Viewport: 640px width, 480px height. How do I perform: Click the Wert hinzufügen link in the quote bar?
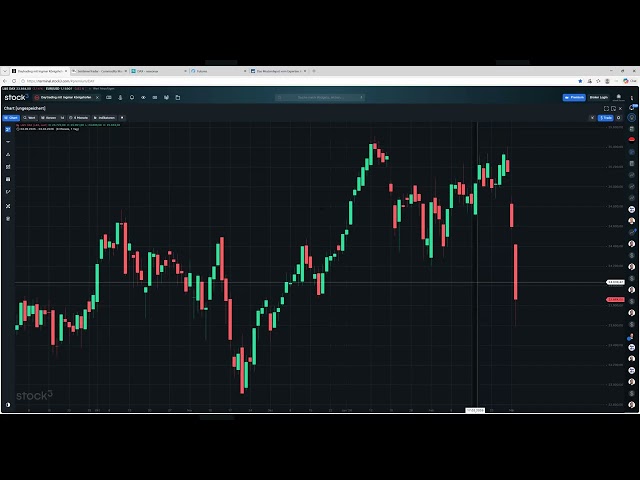click(103, 88)
